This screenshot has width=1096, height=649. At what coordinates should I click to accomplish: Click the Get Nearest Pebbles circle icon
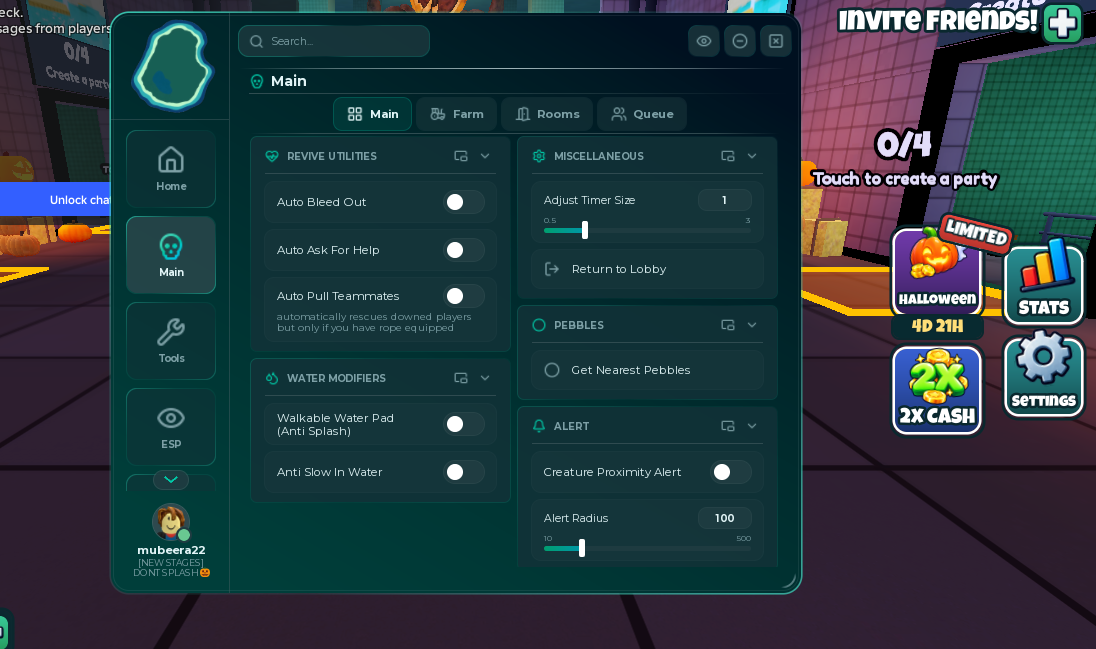tap(552, 370)
